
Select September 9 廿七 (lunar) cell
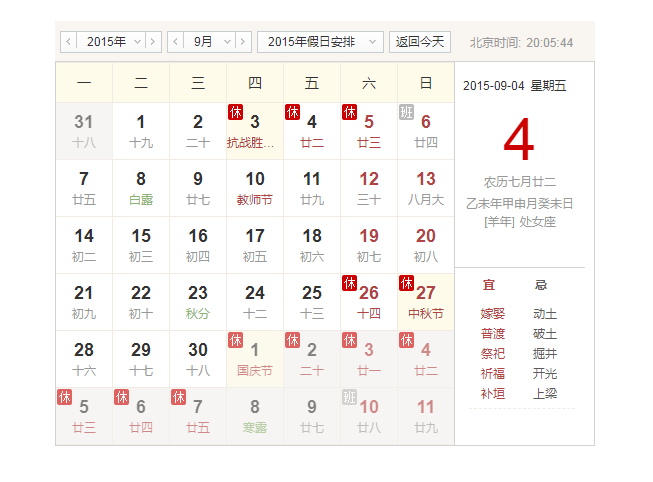coord(198,188)
